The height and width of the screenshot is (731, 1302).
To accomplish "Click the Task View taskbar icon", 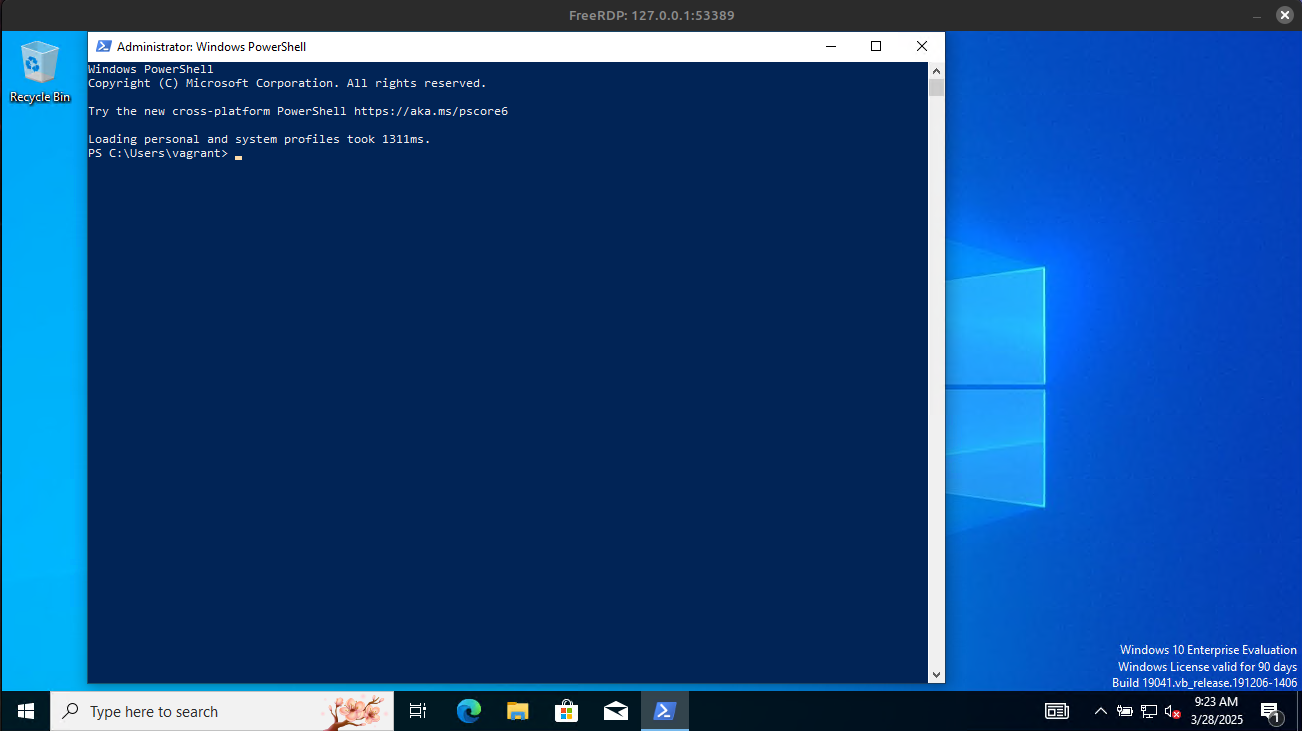I will pos(418,711).
